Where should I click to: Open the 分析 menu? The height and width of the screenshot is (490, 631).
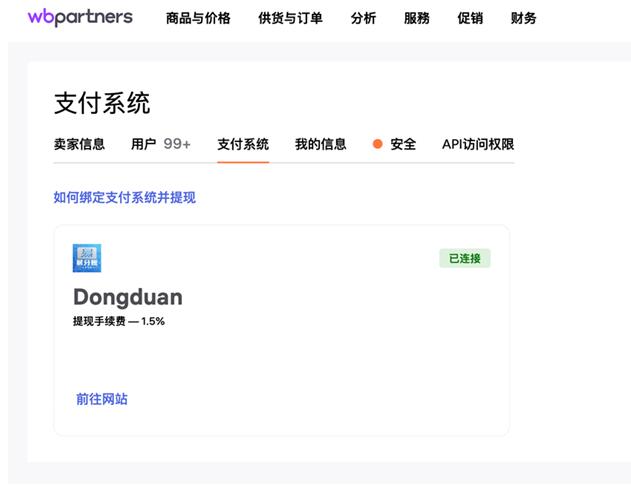pyautogui.click(x=363, y=18)
